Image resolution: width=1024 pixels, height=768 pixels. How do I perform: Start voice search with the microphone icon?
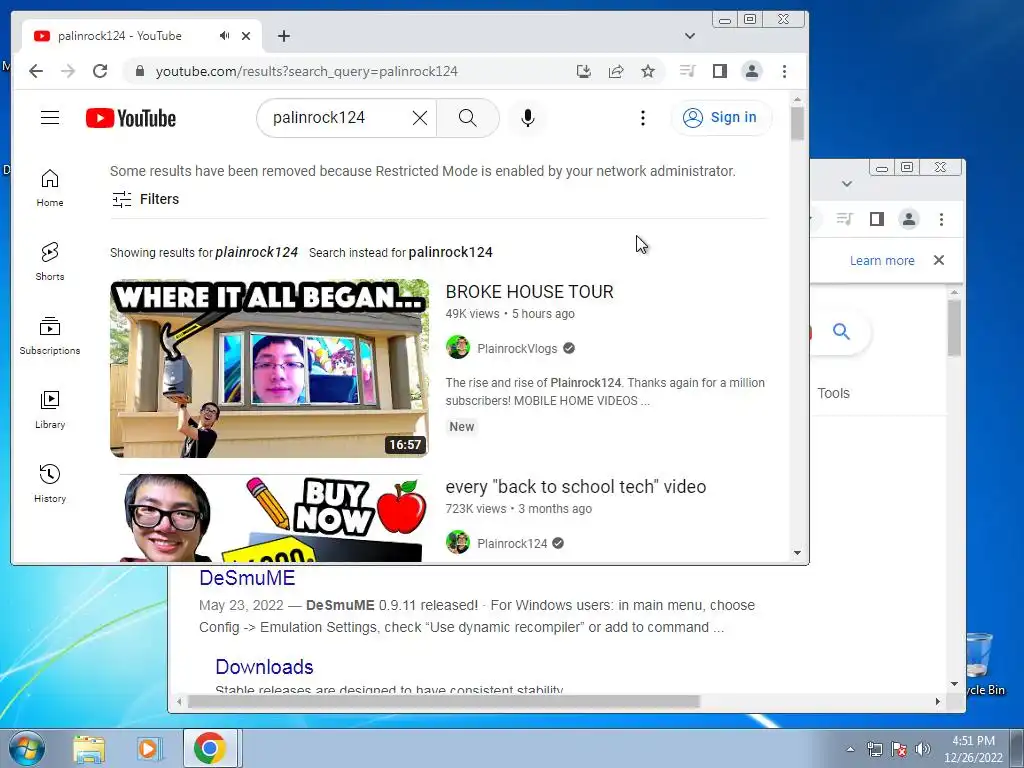click(x=528, y=118)
